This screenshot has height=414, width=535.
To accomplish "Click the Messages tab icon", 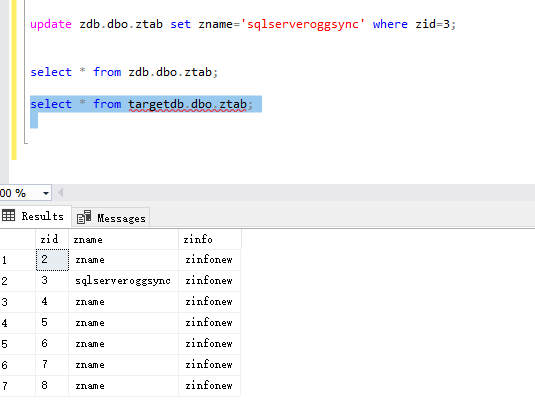I will click(x=84, y=217).
